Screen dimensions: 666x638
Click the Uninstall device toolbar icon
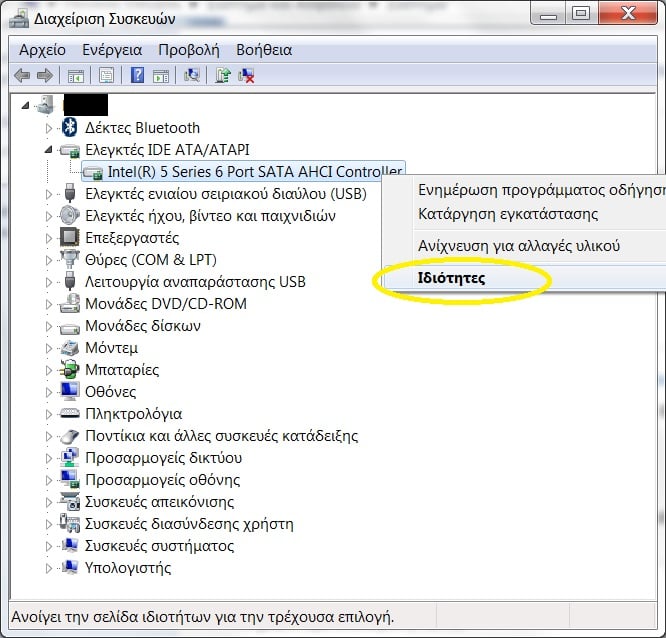246,76
